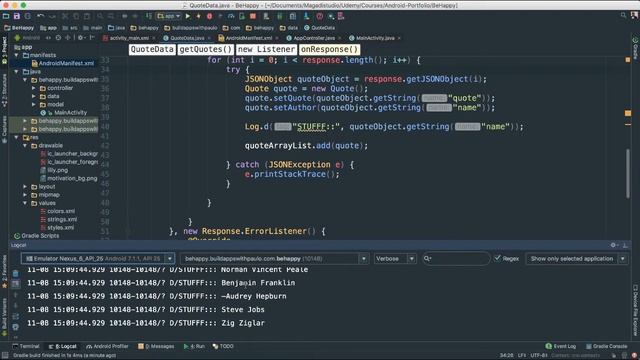Click the red Stop icon in toolbar
This screenshot has width=640, height=360.
point(253,16)
